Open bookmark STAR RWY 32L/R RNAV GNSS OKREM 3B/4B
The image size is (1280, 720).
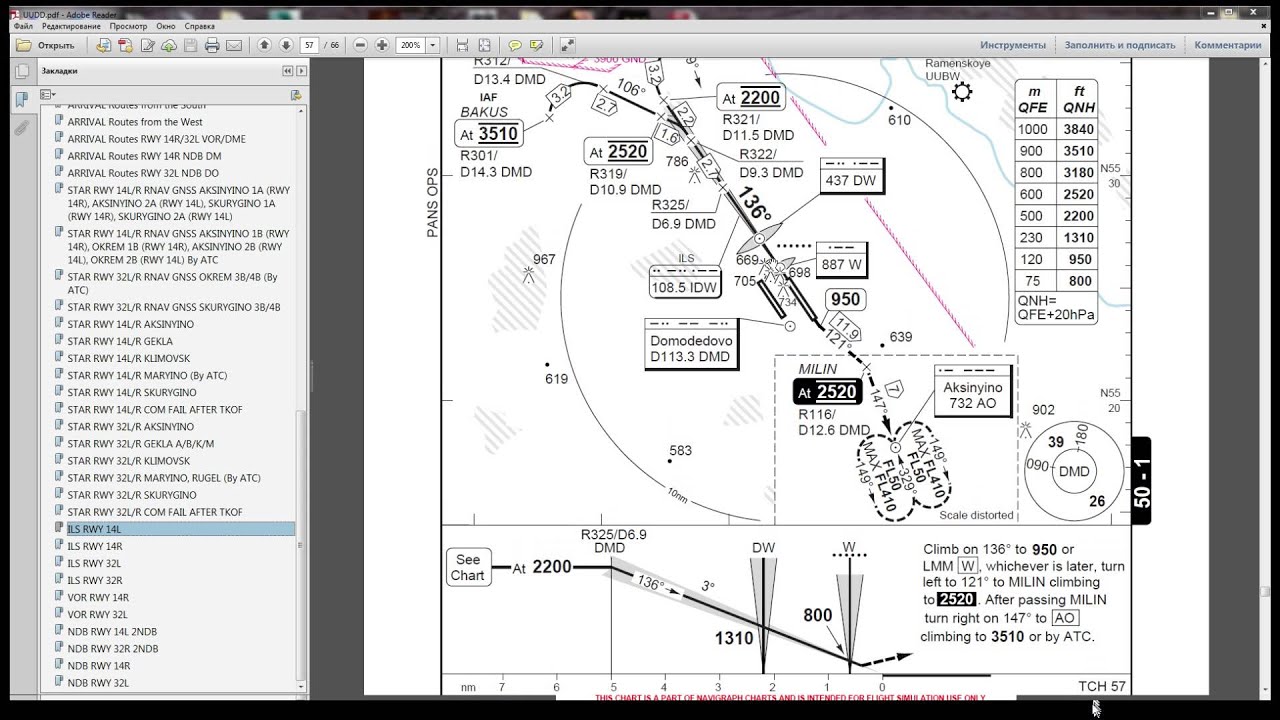click(173, 283)
